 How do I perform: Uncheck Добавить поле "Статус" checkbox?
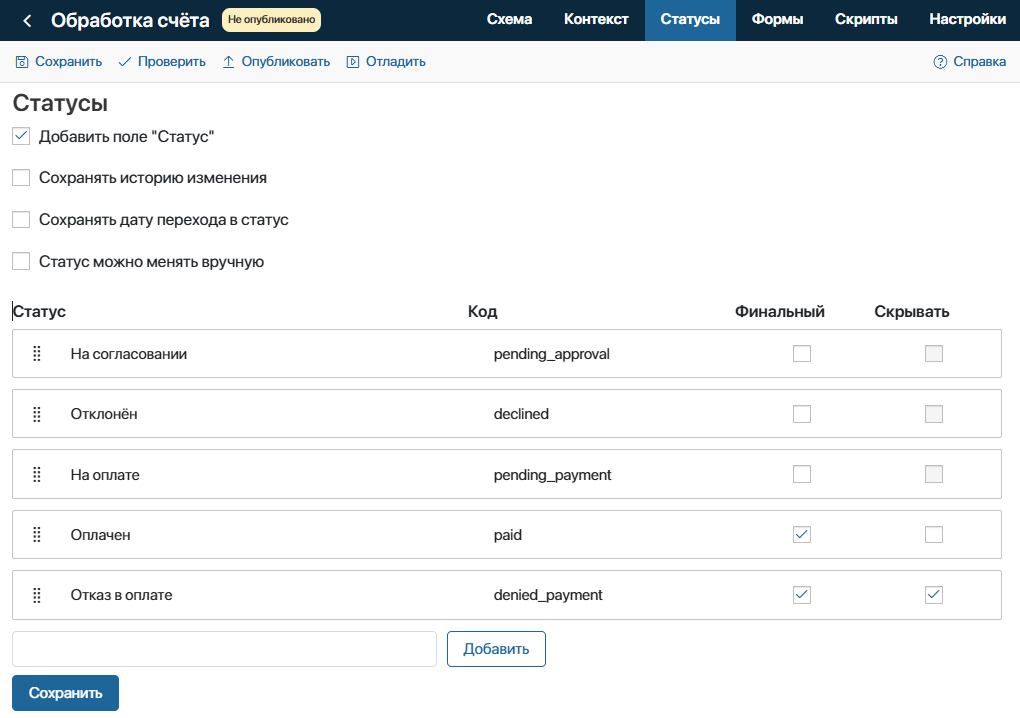[x=21, y=136]
